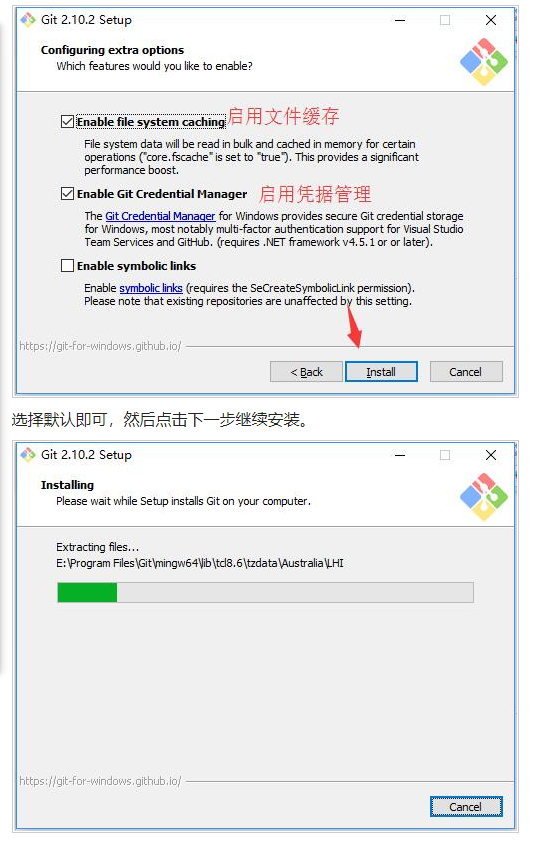Uncheck Enable file system caching
Viewport: 536px width, 841px height.
(x=67, y=122)
